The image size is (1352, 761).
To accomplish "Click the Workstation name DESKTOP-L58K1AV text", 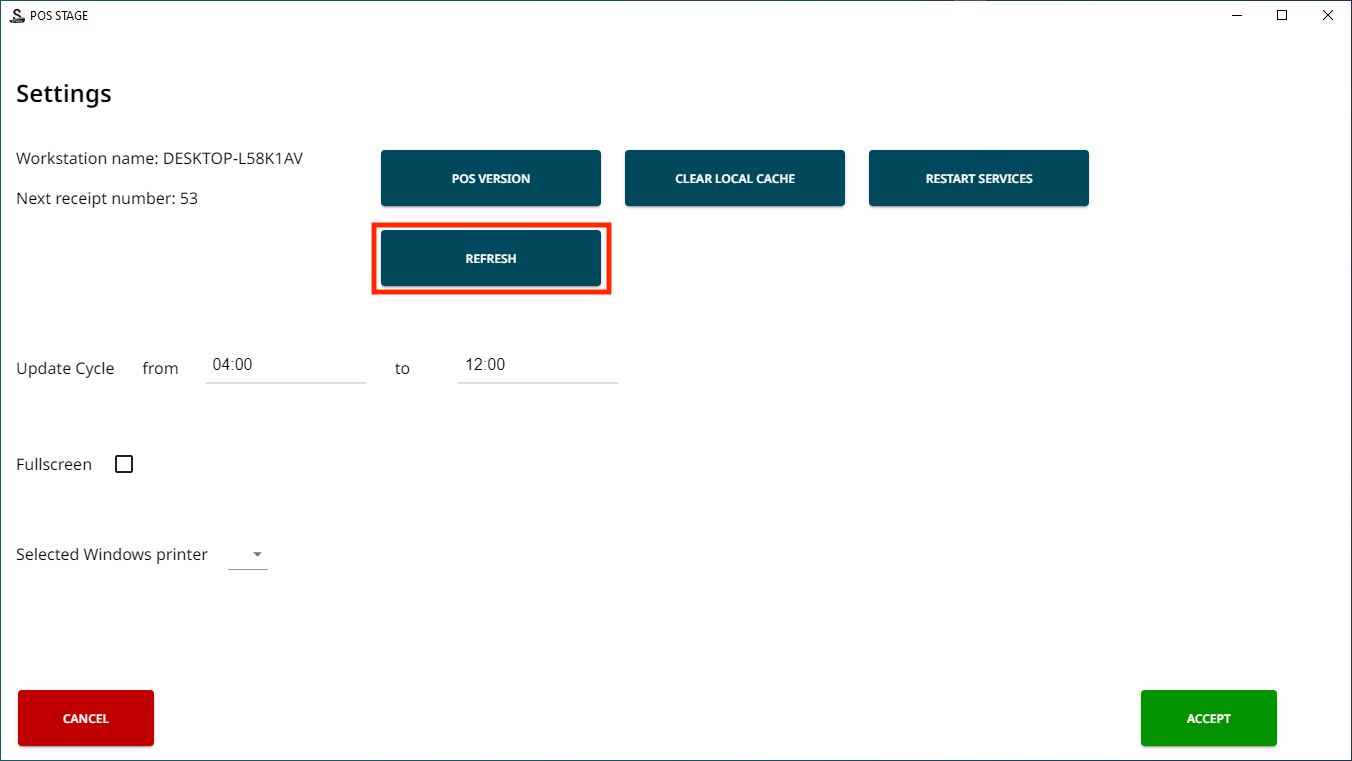I will (x=159, y=158).
